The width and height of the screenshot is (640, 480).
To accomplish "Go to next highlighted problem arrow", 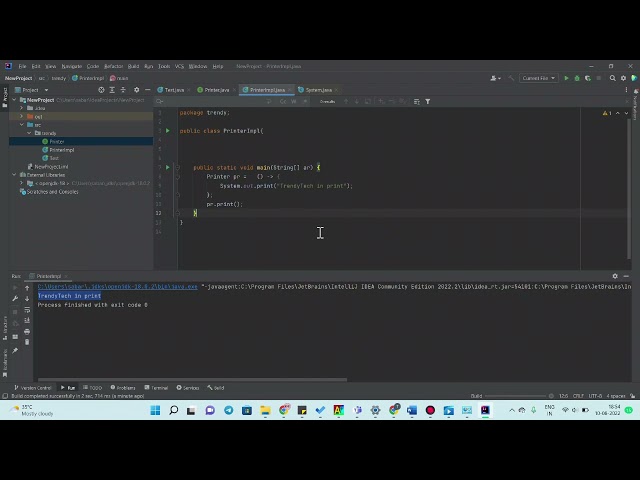I will tap(627, 113).
